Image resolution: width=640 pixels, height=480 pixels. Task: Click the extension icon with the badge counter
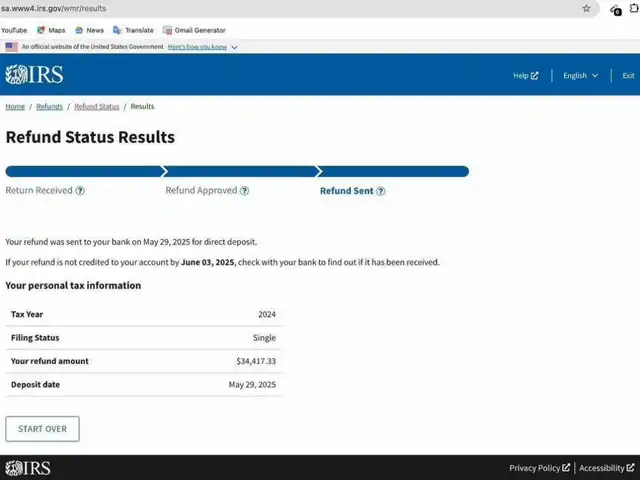tap(616, 9)
